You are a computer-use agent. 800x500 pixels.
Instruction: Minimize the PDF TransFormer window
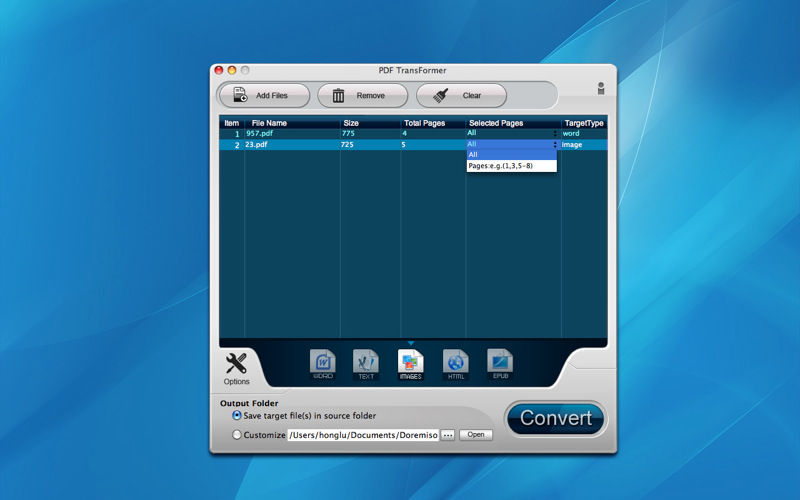232,70
